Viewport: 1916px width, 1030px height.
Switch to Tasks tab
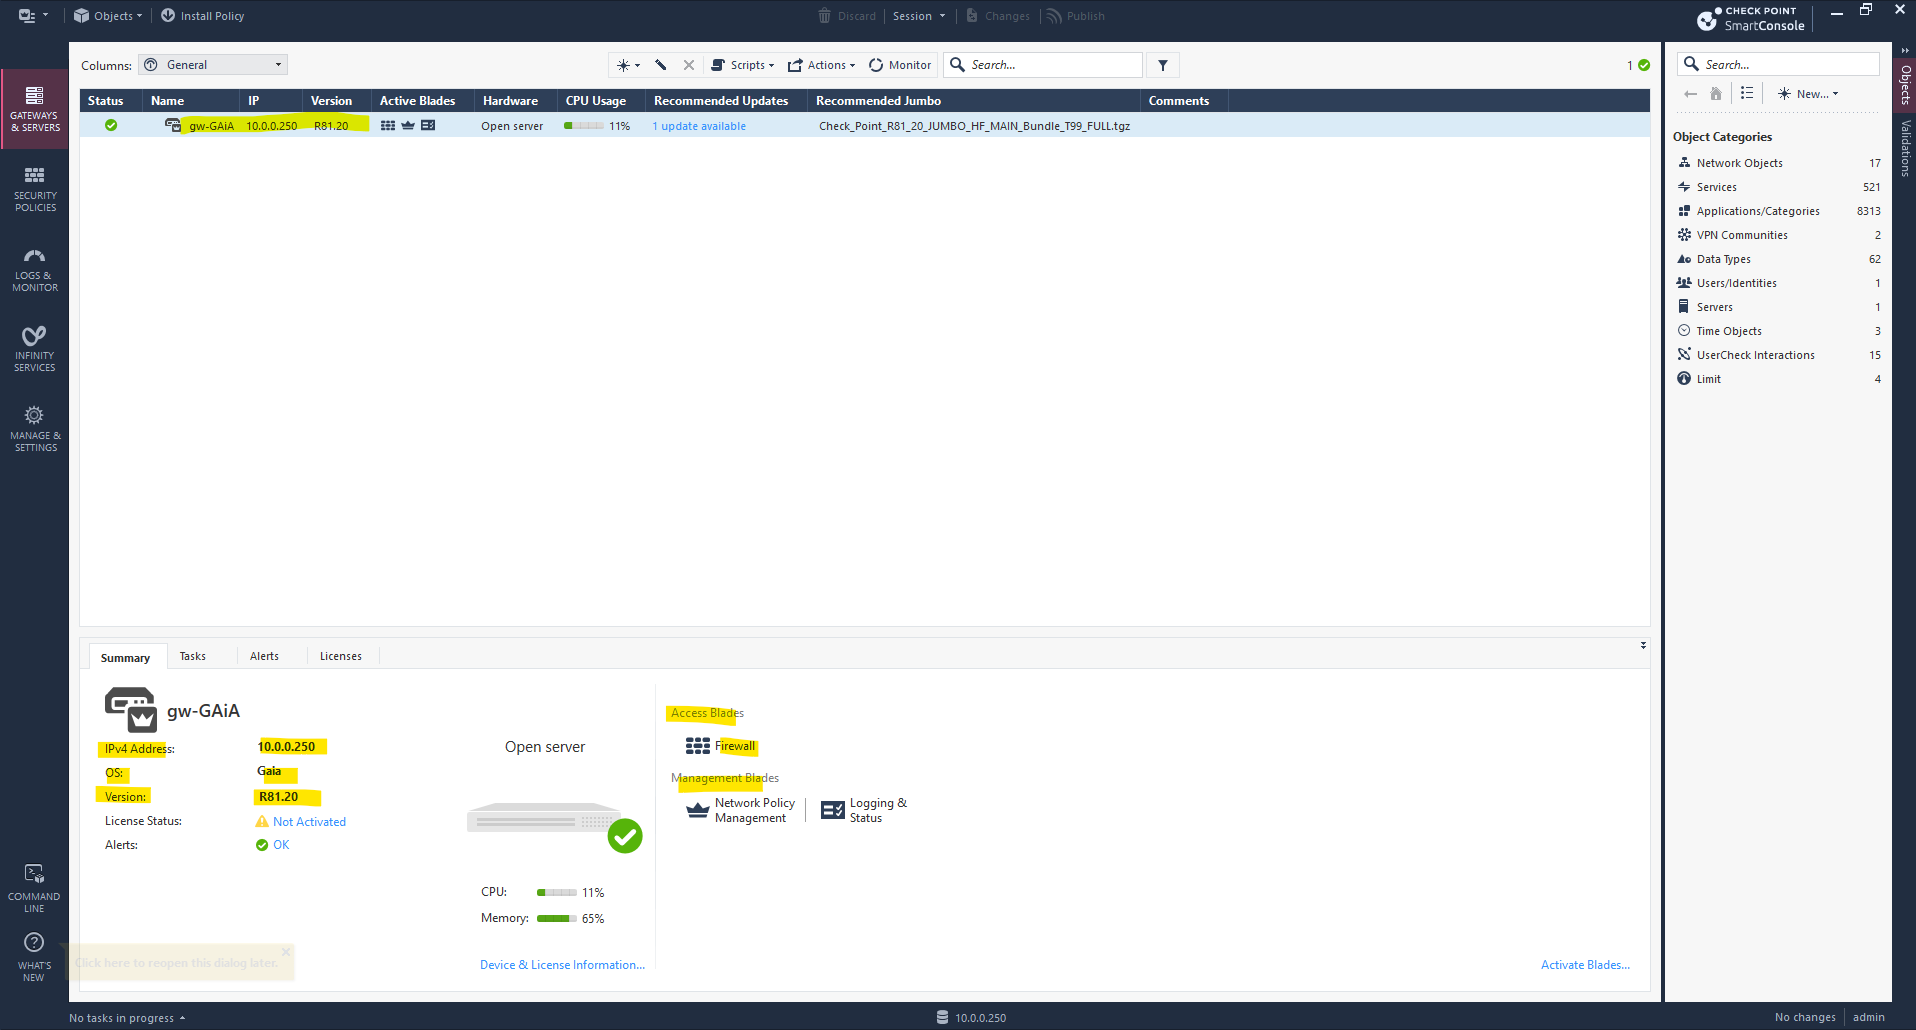point(193,656)
